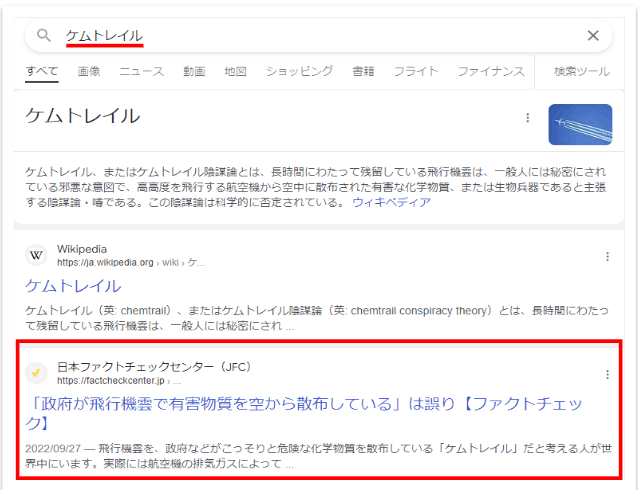Switch to the フライト tab
Screen dimensions: 638x490
tap(416, 71)
